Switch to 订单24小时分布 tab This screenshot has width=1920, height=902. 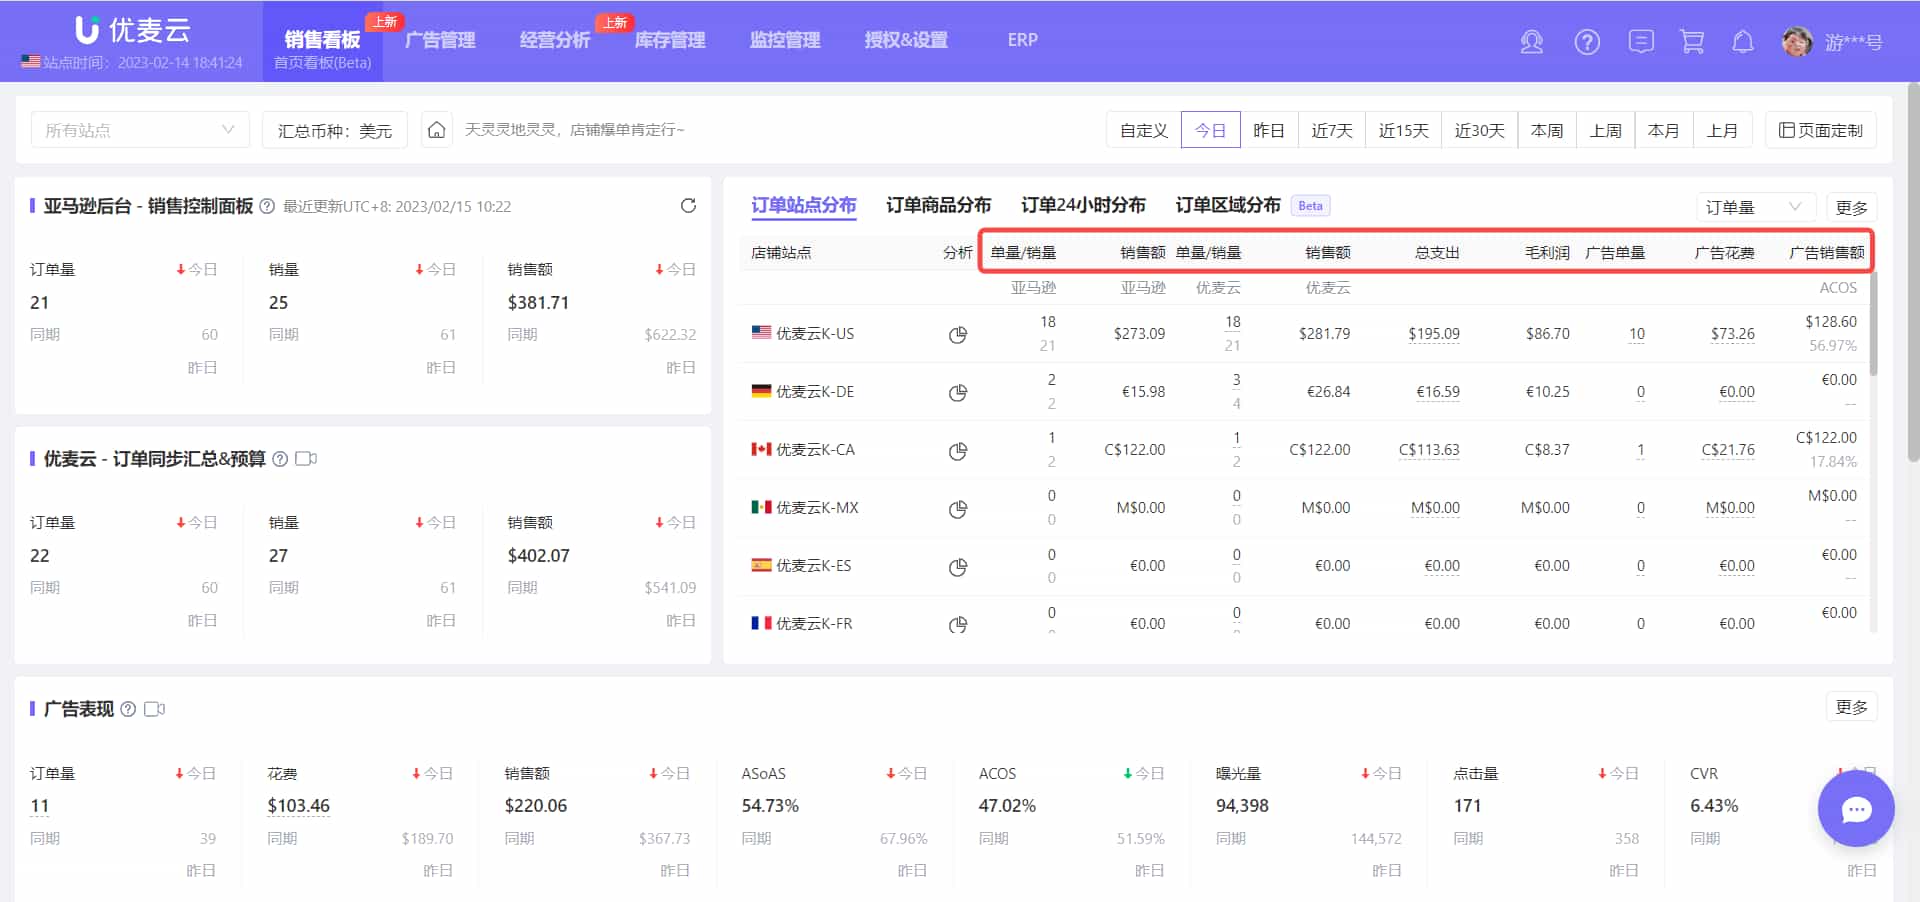click(1083, 205)
